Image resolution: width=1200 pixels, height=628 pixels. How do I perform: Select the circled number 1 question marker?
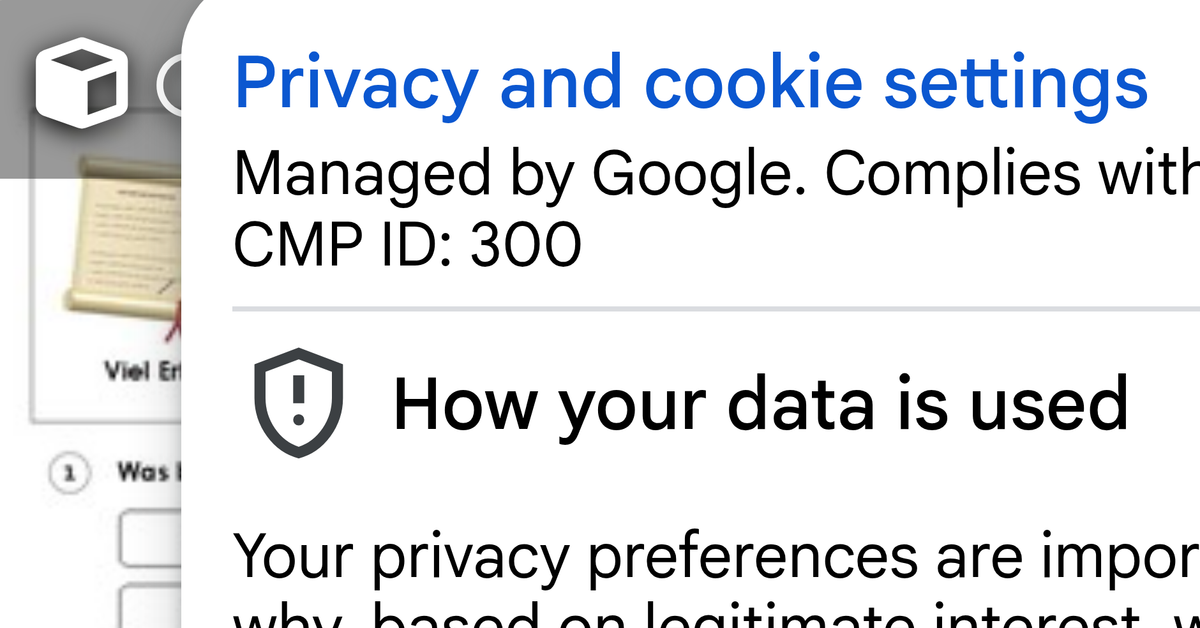pyautogui.click(x=70, y=475)
